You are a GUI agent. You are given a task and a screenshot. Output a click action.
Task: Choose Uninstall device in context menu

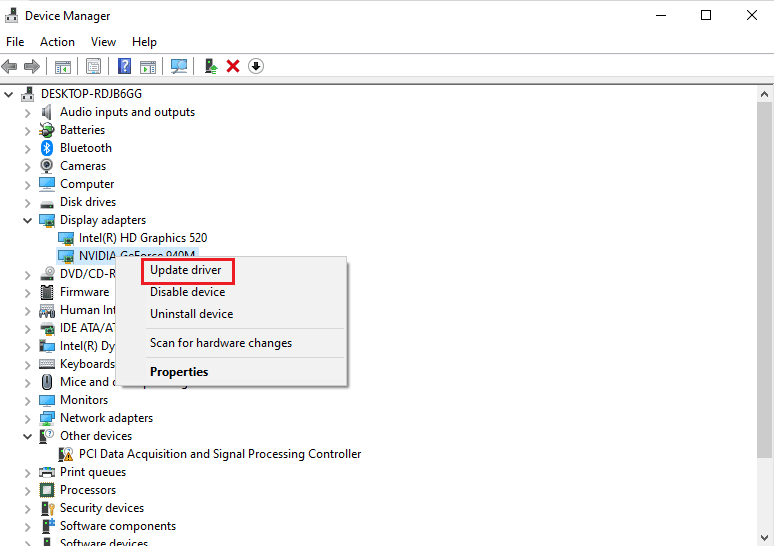192,314
